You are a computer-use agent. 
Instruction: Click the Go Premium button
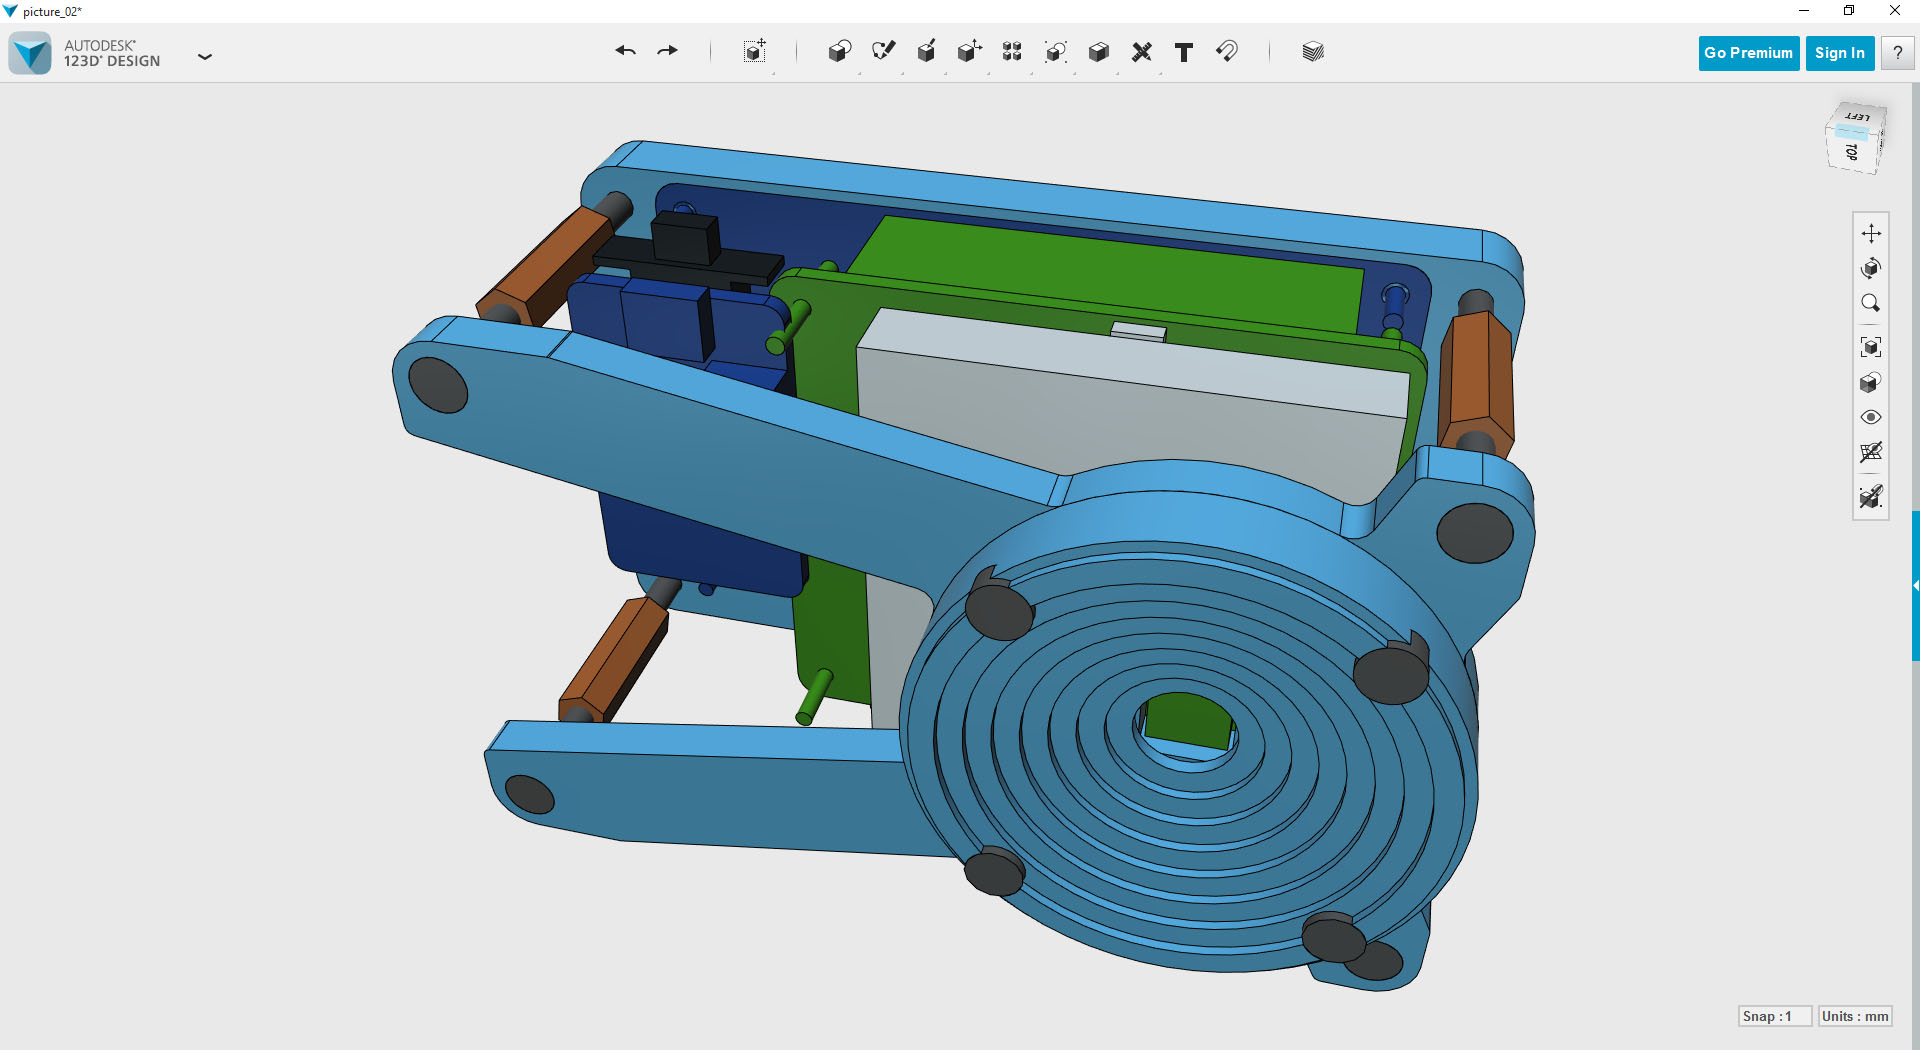(x=1748, y=53)
